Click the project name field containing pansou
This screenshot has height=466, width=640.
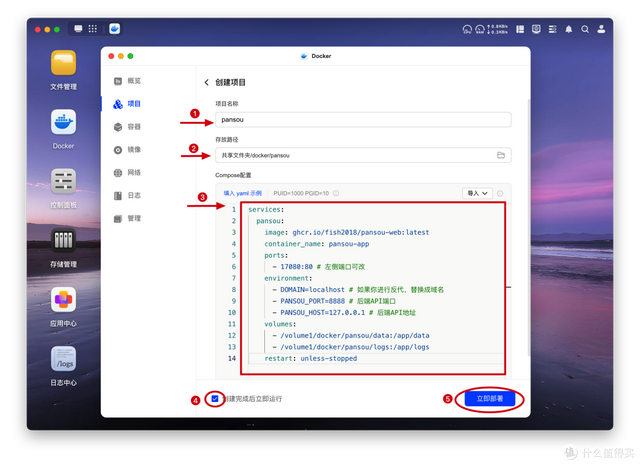363,120
